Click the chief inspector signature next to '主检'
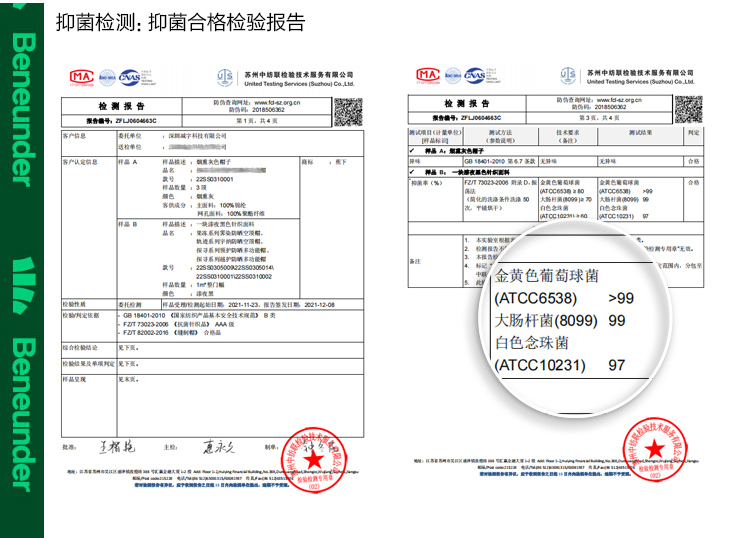Viewport: 750px width, 538px height. point(219,447)
